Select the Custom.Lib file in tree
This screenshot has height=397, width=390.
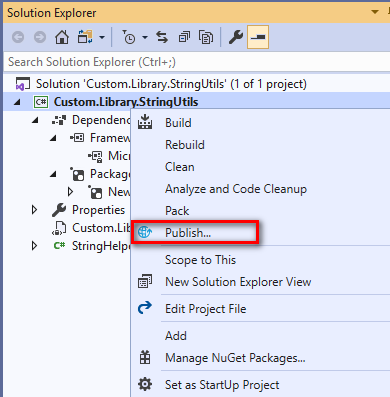point(101,228)
